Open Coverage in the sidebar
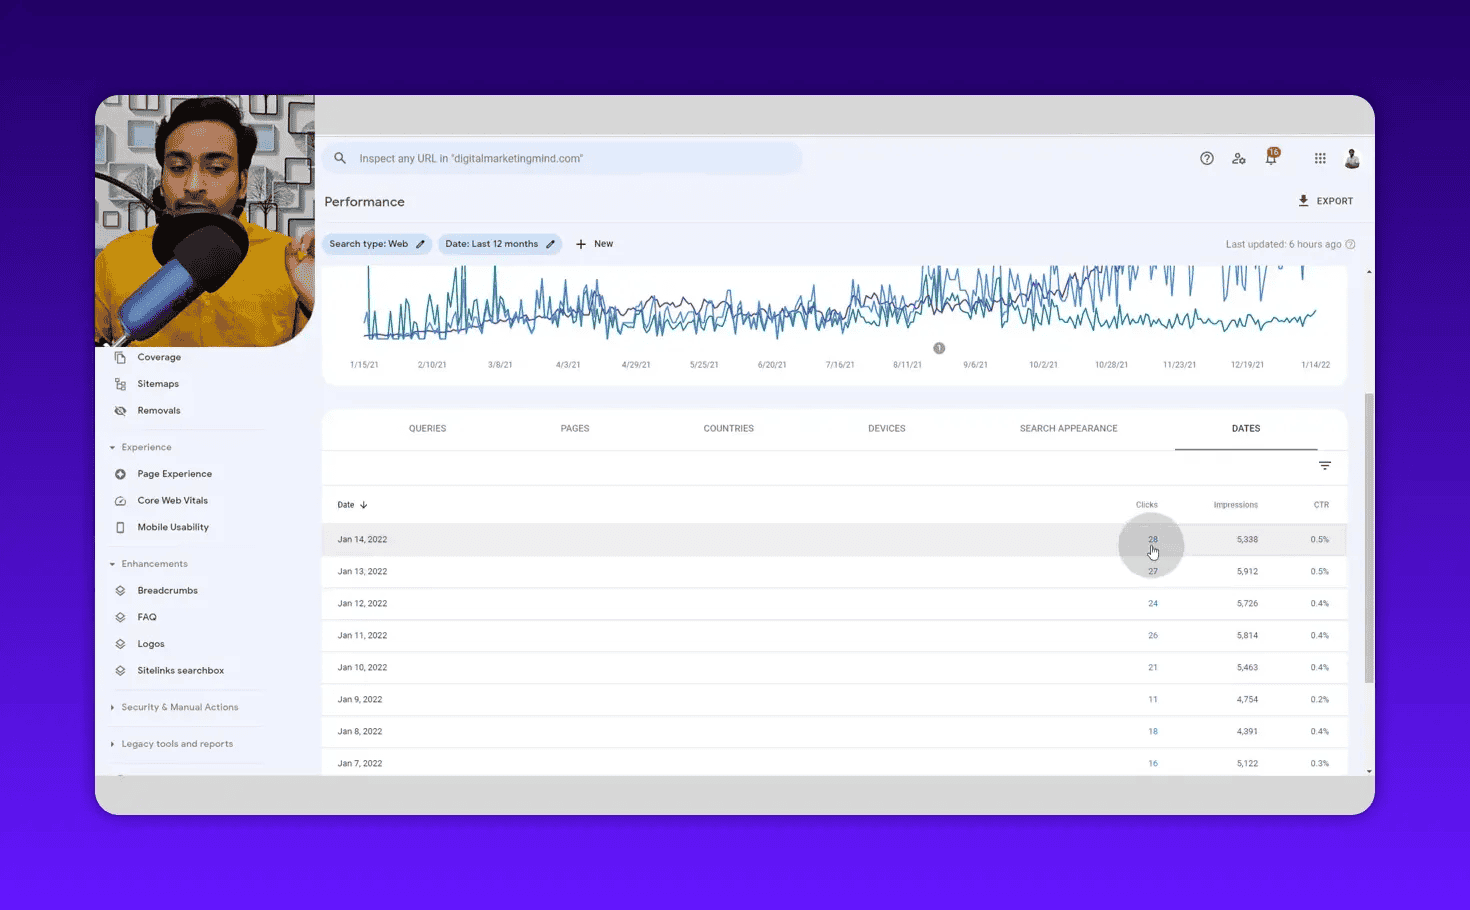Viewport: 1470px width, 910px height. click(x=159, y=357)
